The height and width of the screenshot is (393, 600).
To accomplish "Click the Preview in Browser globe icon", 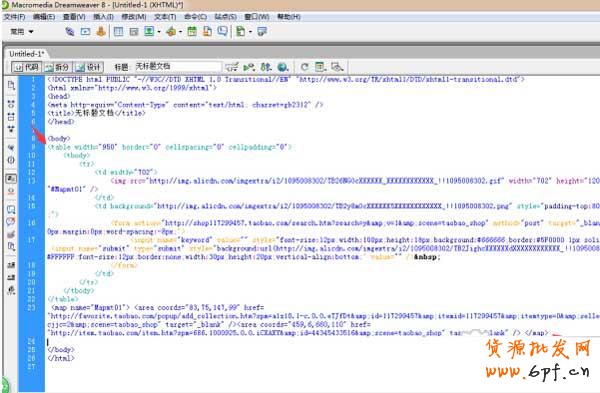I will (283, 67).
